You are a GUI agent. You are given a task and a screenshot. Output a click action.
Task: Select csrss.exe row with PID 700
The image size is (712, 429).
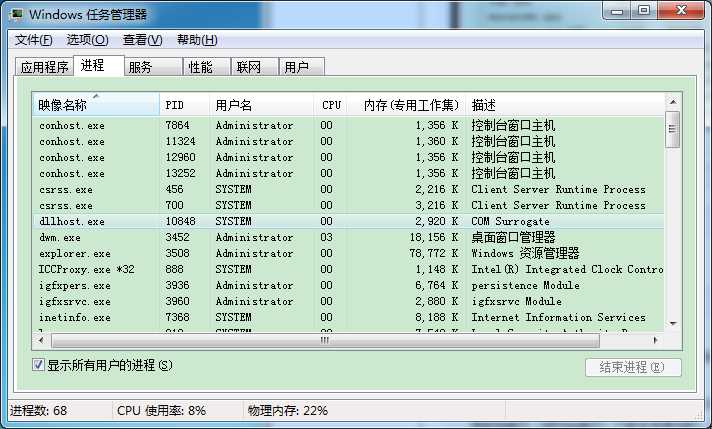[x=348, y=205]
